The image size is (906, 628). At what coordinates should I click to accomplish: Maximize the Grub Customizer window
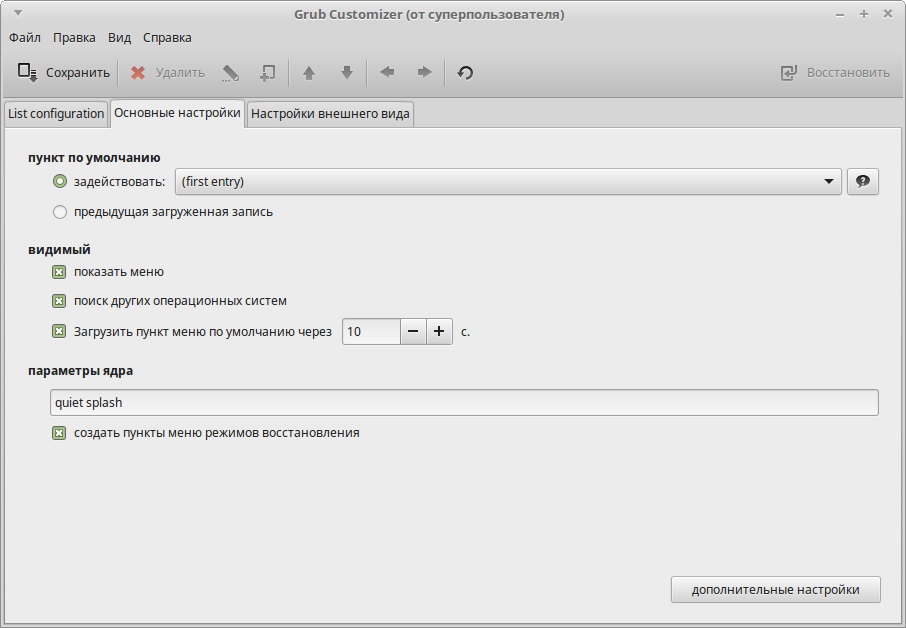864,14
